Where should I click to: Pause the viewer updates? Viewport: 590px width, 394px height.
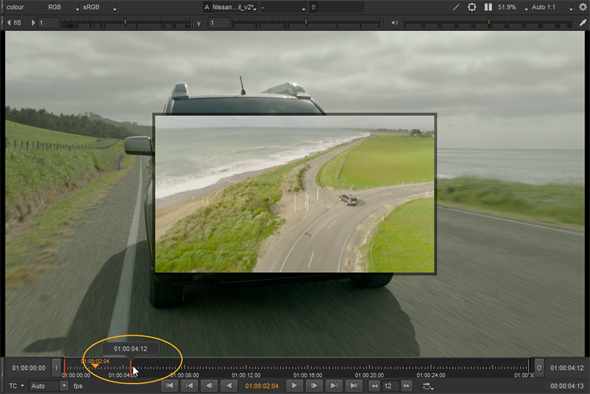pyautogui.click(x=488, y=7)
